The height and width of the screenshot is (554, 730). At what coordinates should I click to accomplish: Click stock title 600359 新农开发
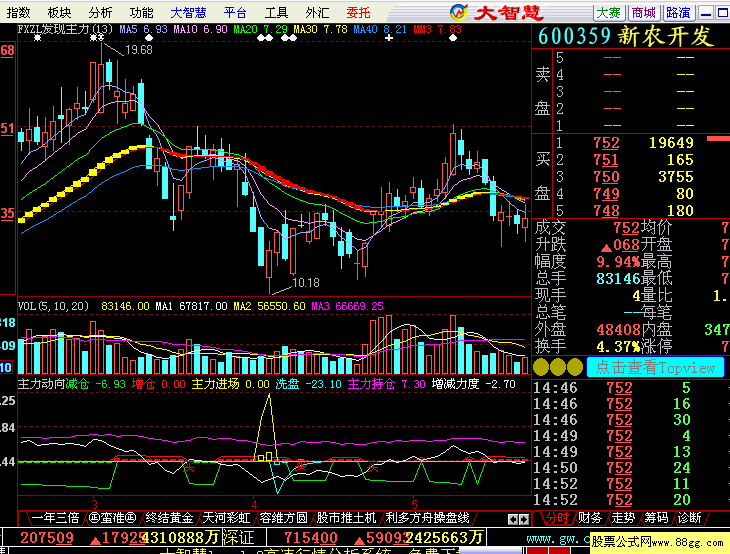tap(626, 36)
